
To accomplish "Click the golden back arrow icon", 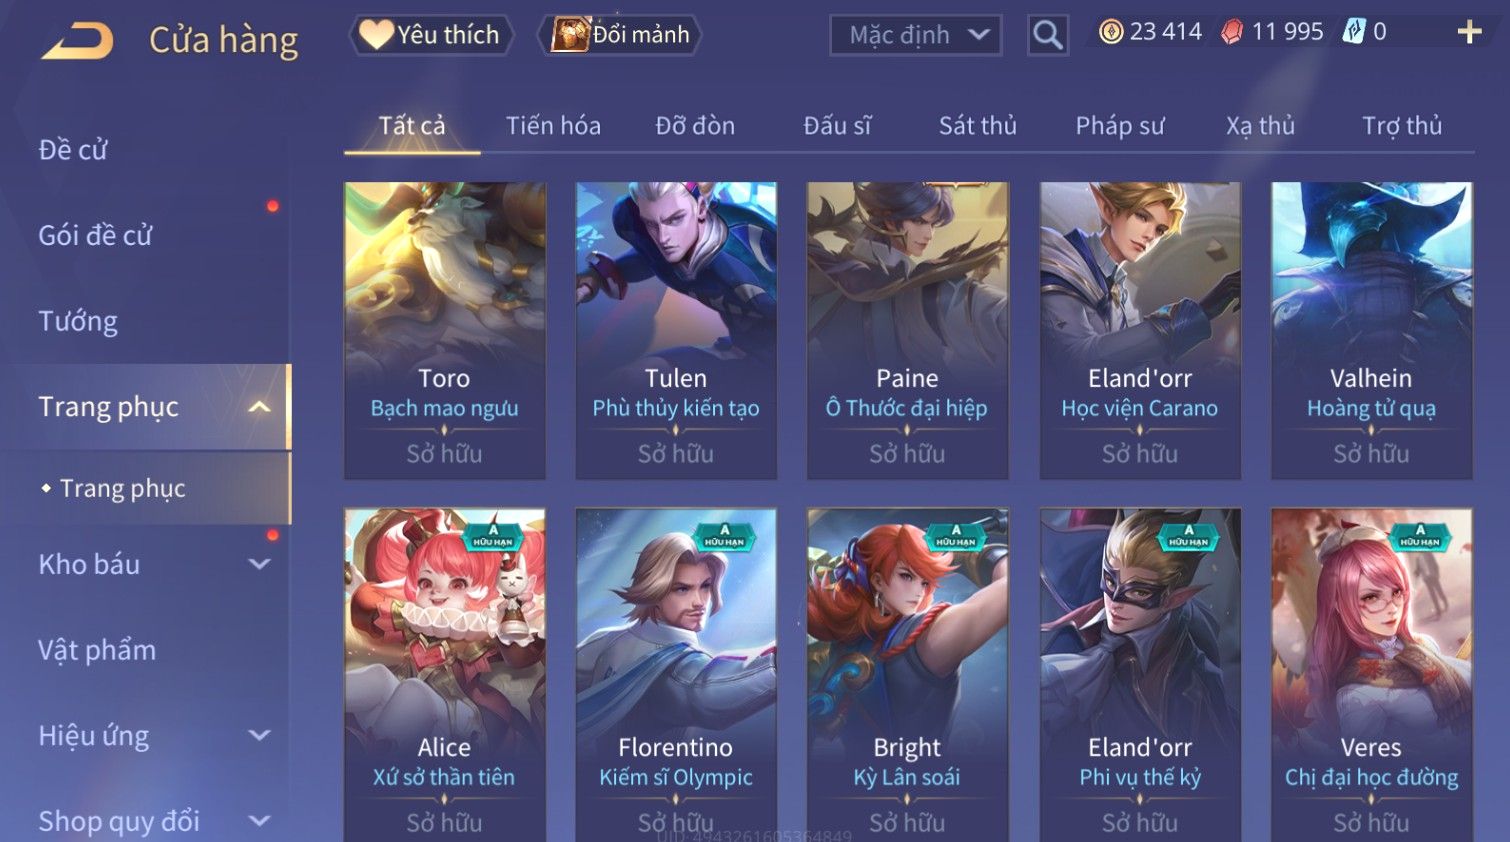I will click(x=78, y=41).
